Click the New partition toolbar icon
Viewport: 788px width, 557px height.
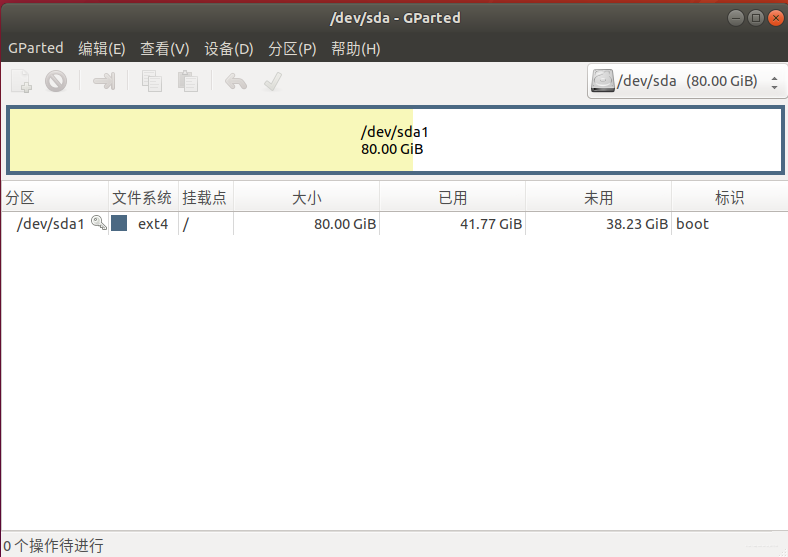tap(21, 81)
